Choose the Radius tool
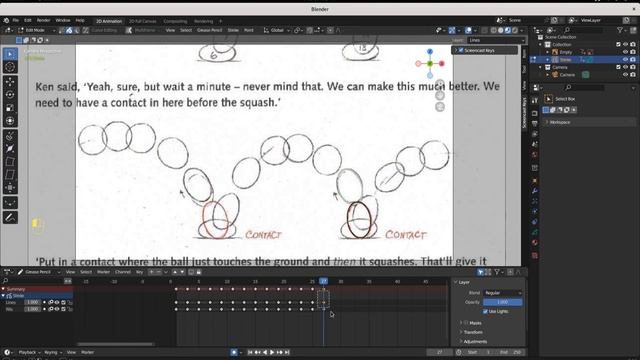This screenshot has height=360, width=640. (10, 149)
